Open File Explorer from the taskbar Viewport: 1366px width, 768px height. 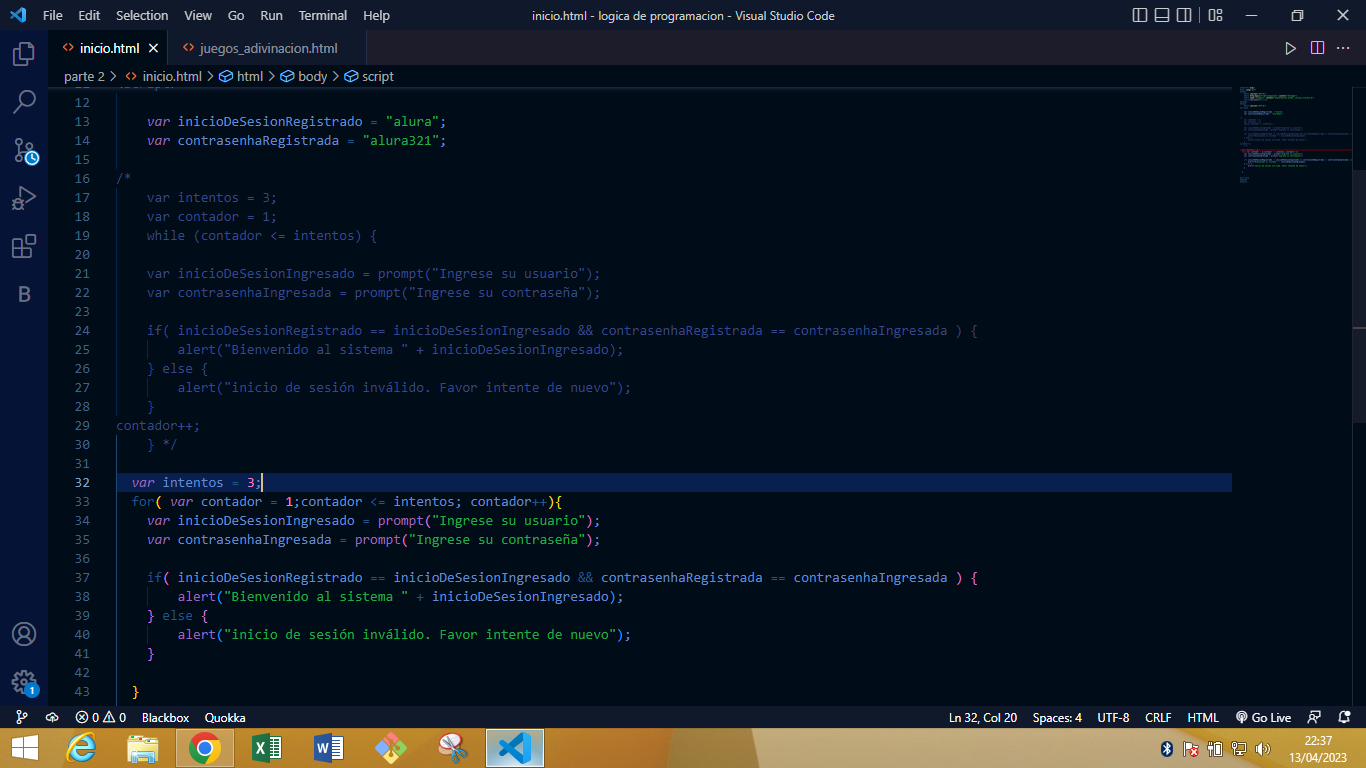coord(143,748)
